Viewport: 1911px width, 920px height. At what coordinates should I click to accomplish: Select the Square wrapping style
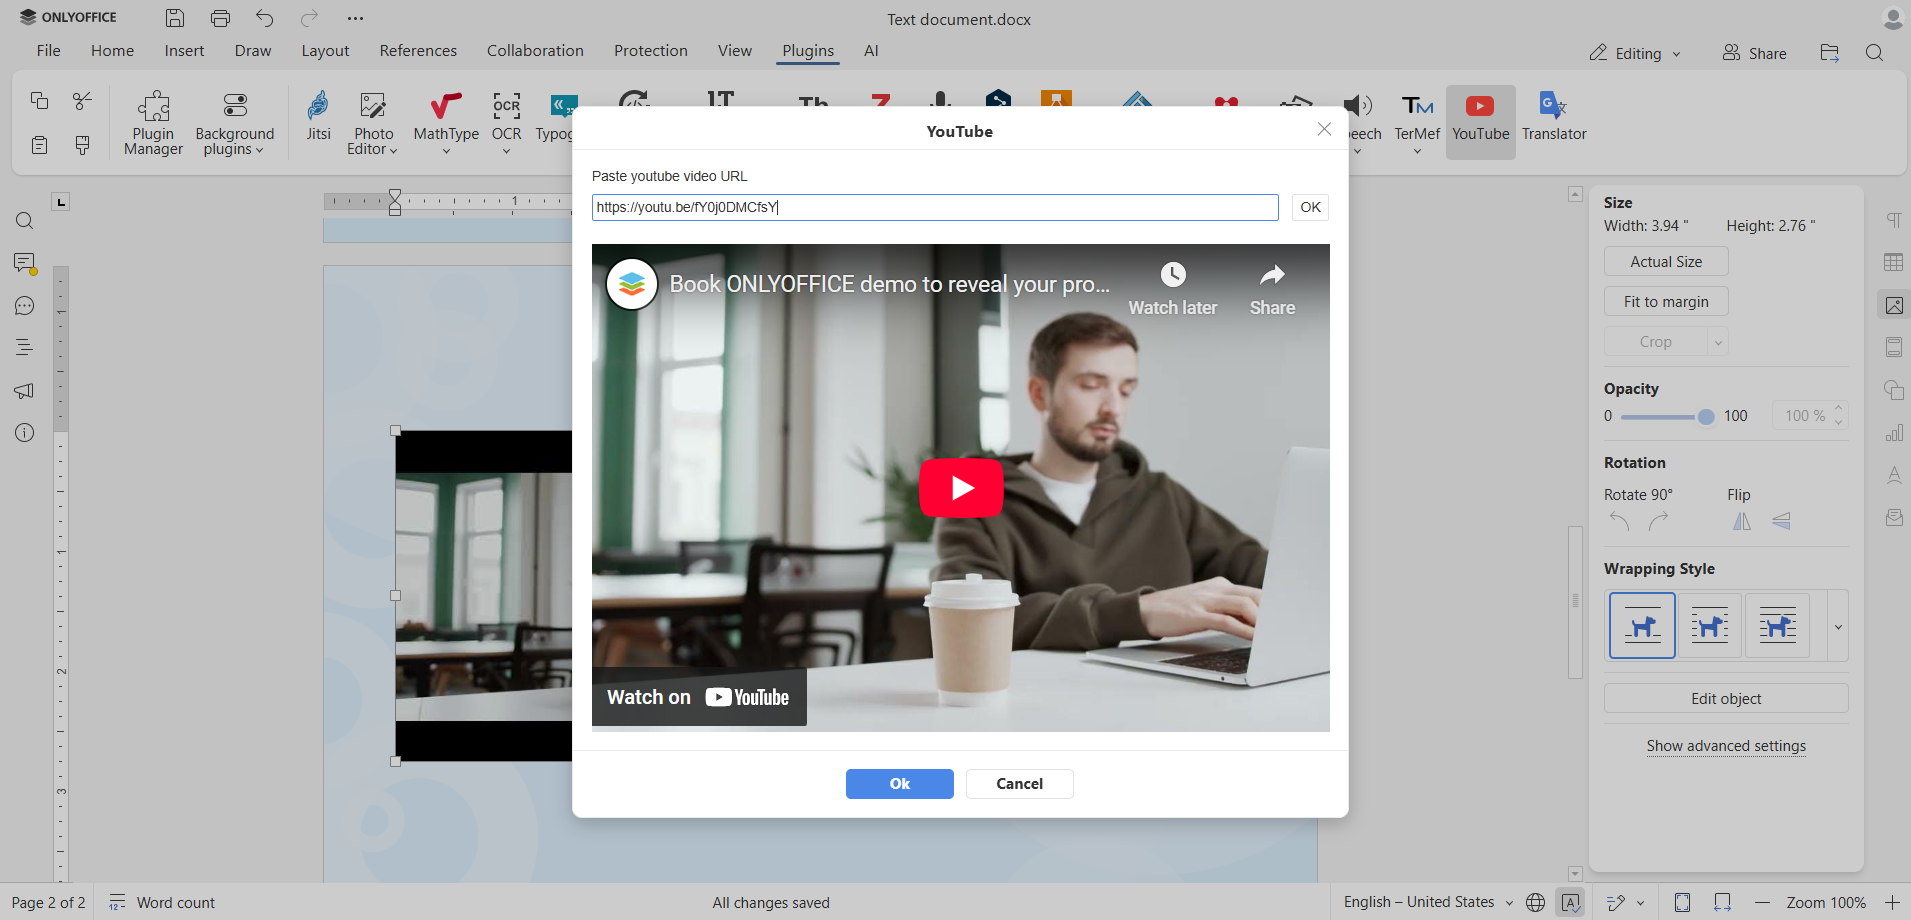point(1709,626)
